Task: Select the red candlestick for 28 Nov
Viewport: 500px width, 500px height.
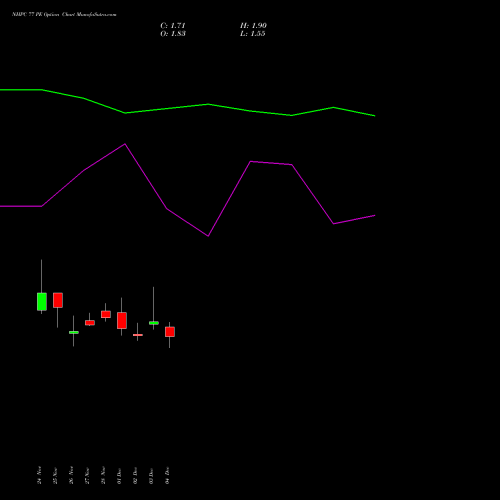Action: pos(106,314)
